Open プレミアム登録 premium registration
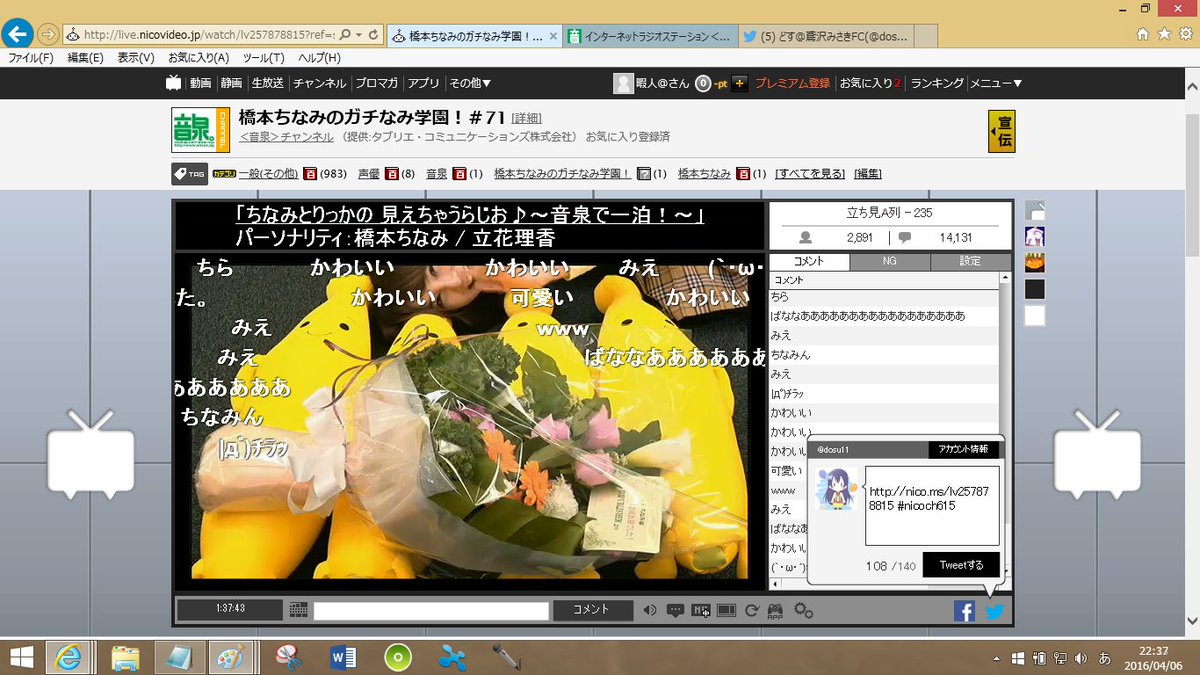This screenshot has height=675, width=1200. pos(792,83)
